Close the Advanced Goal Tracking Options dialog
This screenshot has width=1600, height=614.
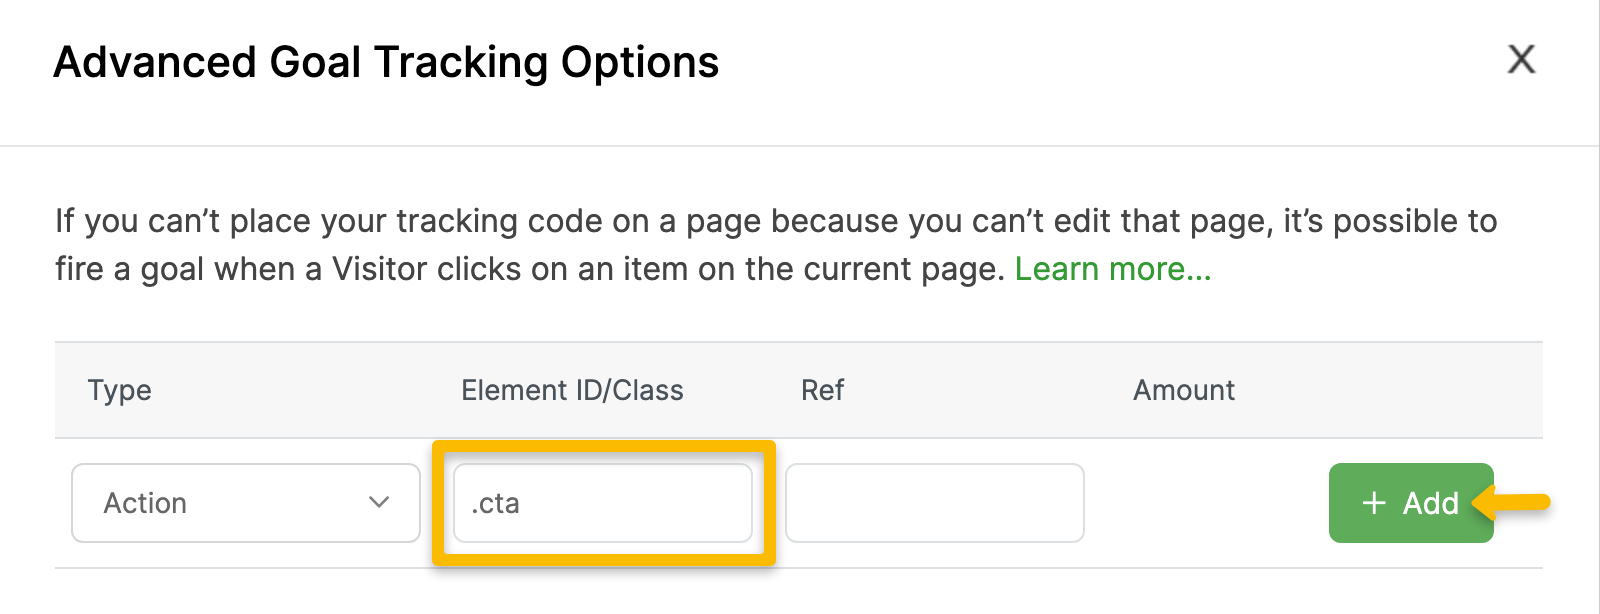[x=1521, y=60]
